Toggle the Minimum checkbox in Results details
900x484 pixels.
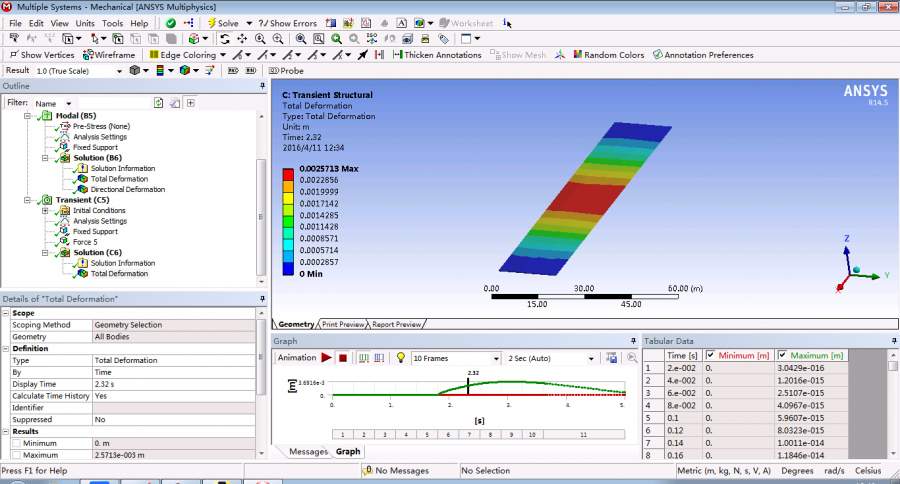click(x=16, y=443)
